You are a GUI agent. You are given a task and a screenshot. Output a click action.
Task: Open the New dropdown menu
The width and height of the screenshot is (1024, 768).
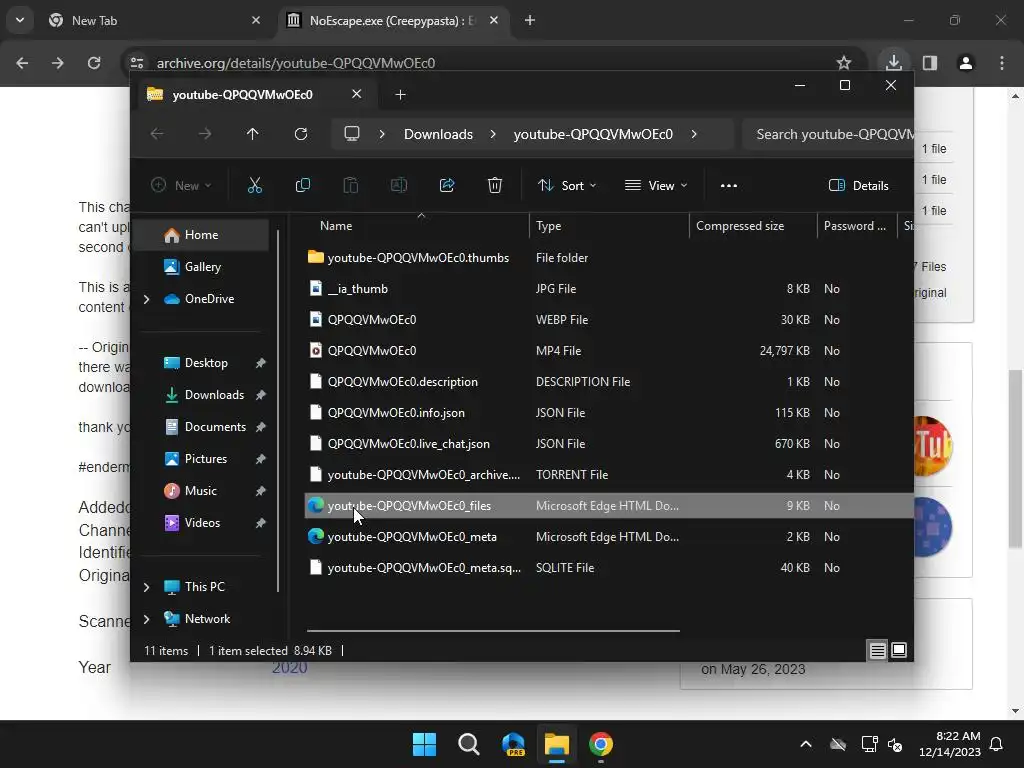181,185
